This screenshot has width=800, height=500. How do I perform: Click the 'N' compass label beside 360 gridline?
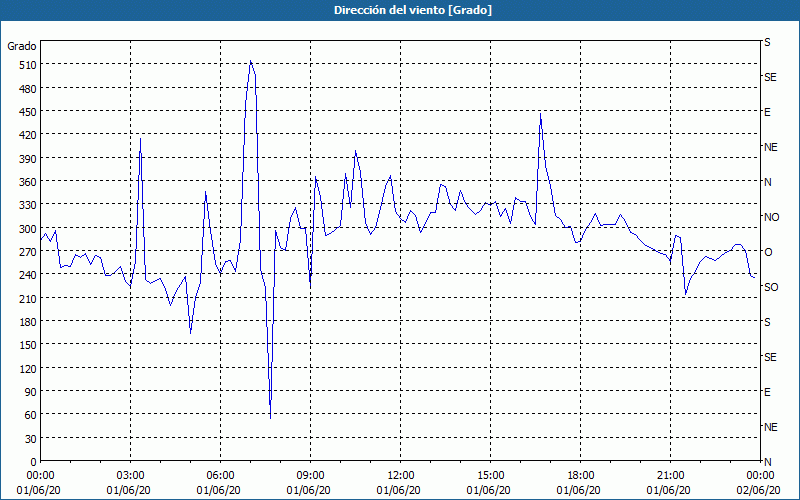pyautogui.click(x=767, y=182)
